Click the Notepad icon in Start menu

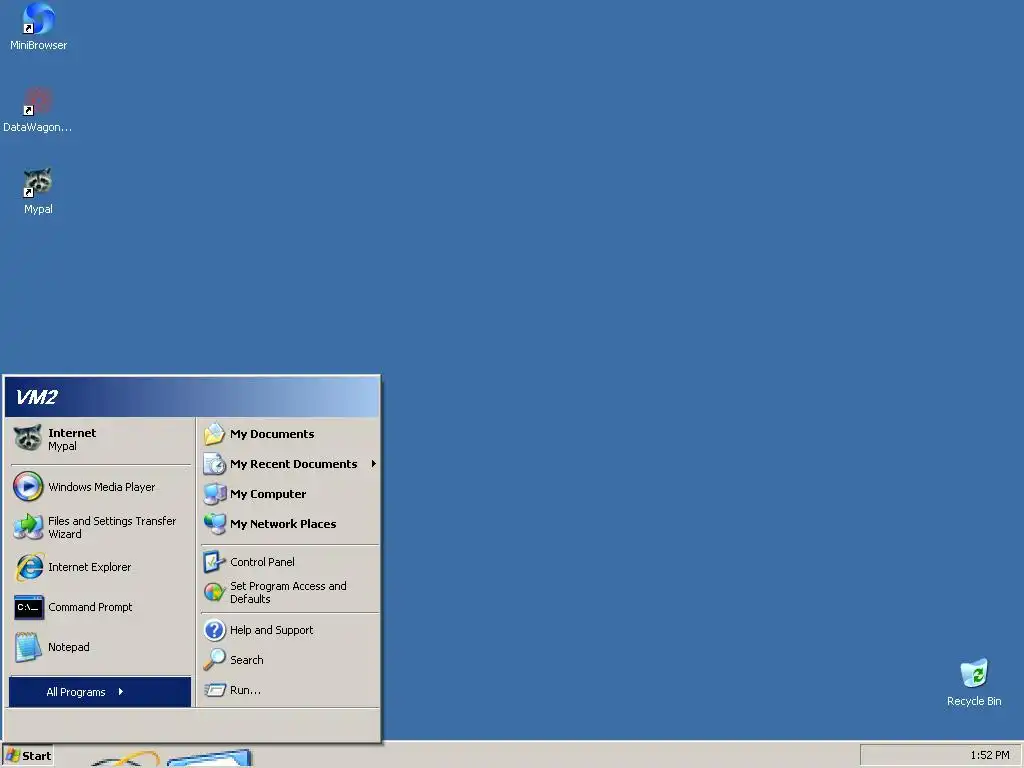28,647
